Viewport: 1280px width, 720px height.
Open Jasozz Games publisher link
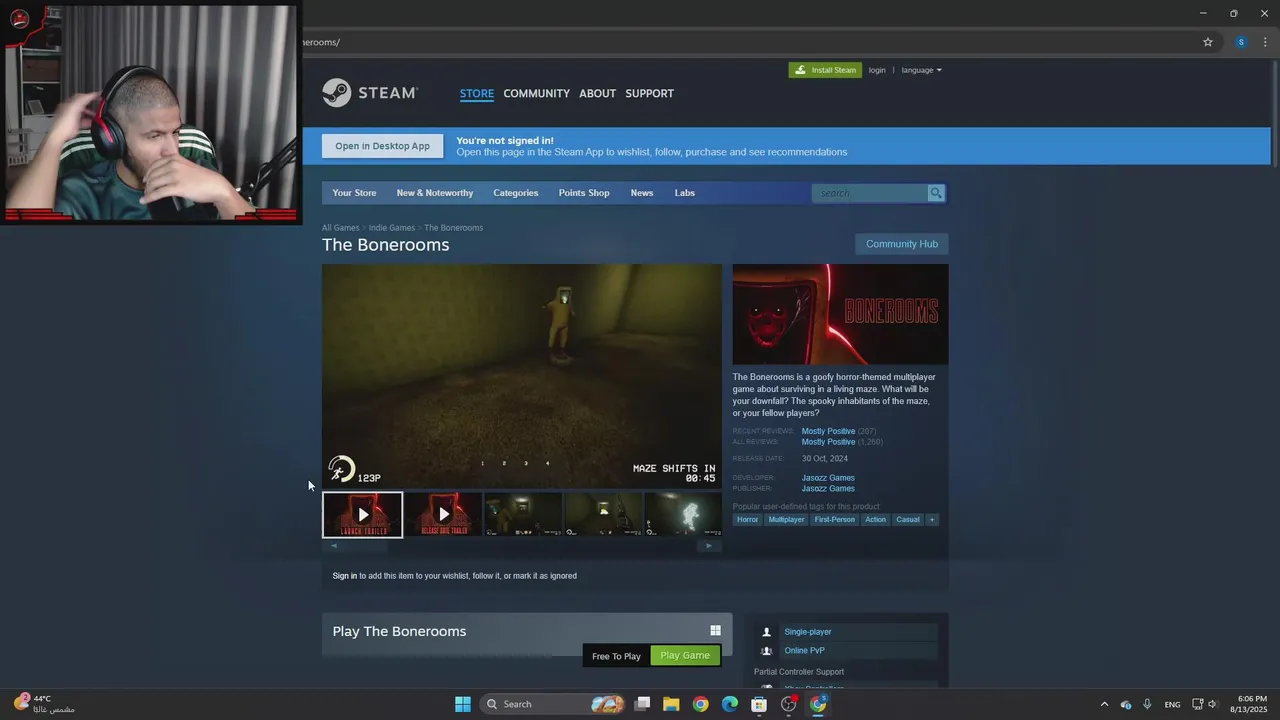pos(828,489)
